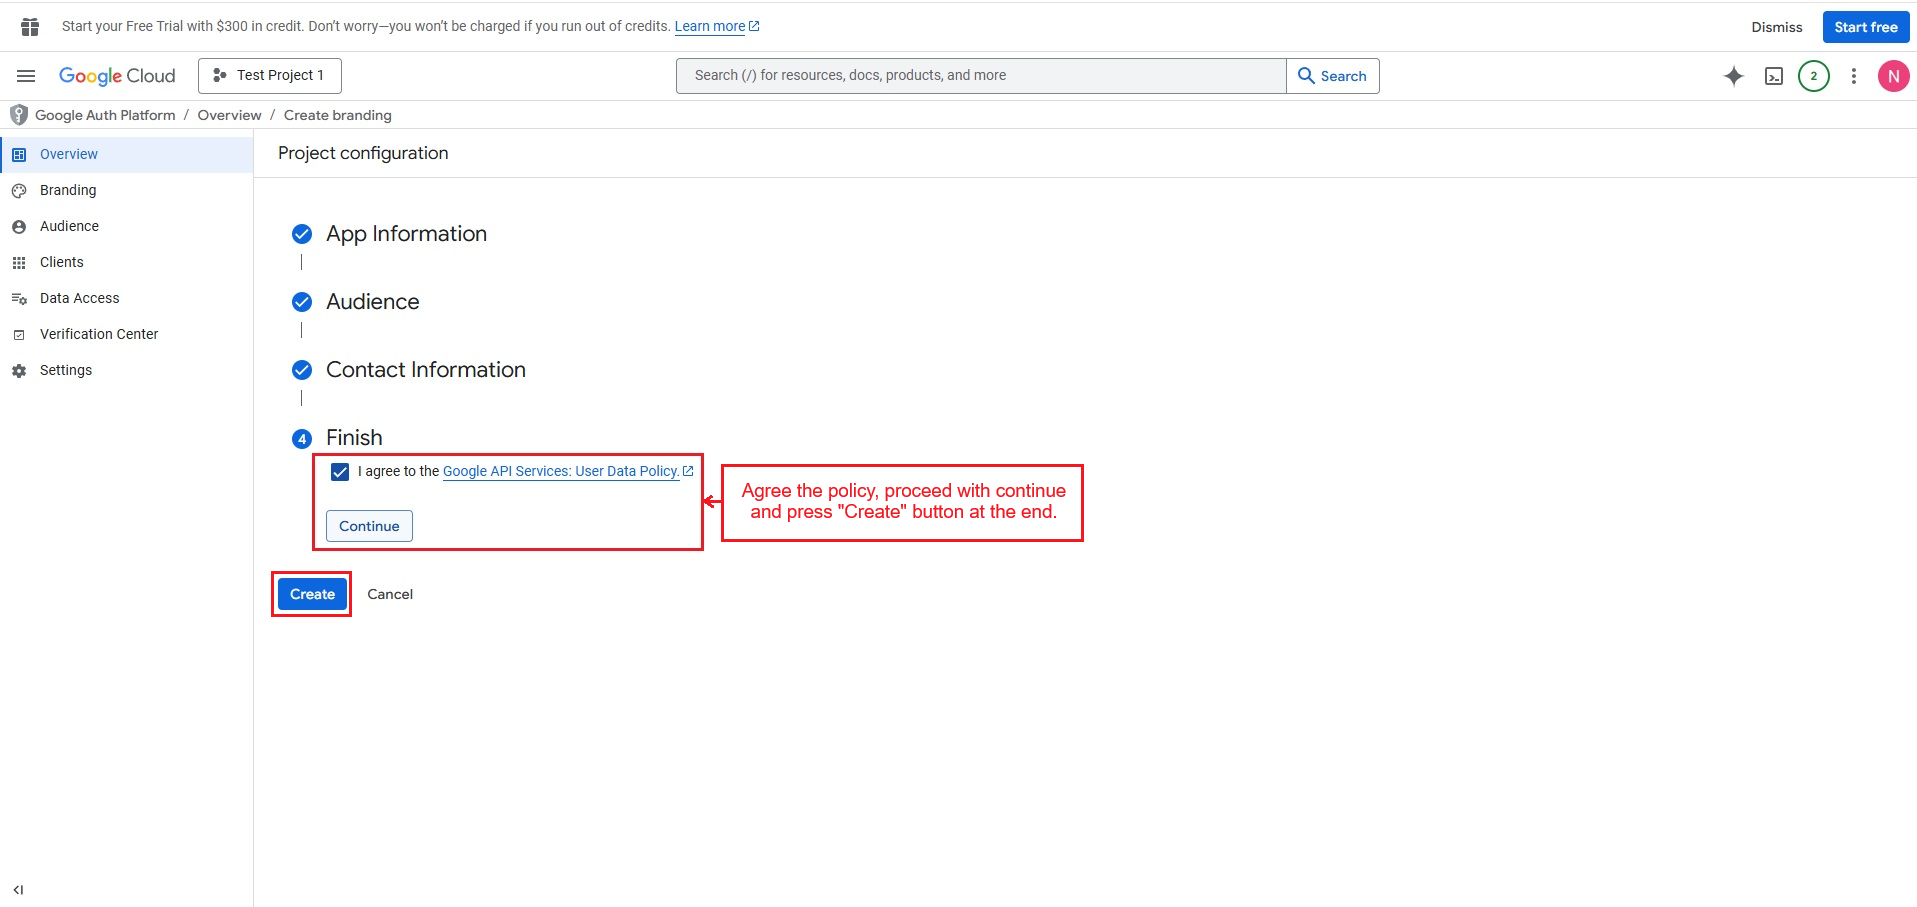This screenshot has width=1917, height=907.
Task: Open notifications badge showing 2
Action: [x=1813, y=76]
